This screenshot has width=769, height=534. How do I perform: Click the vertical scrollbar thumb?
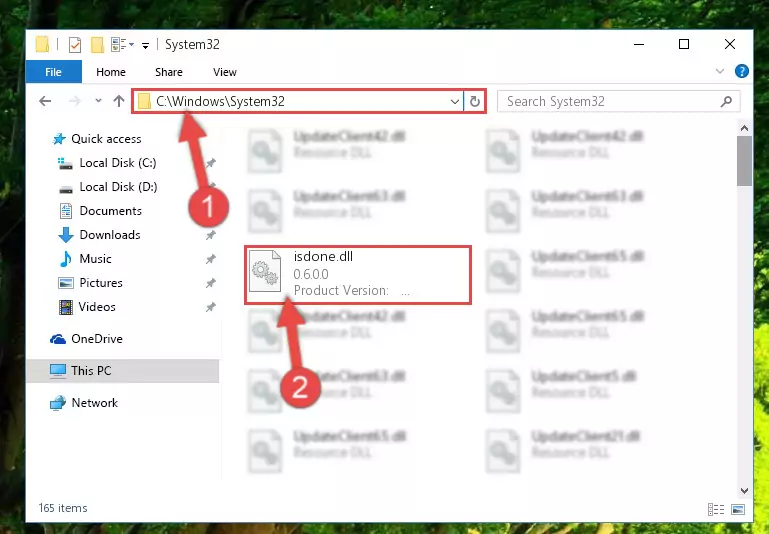click(744, 161)
